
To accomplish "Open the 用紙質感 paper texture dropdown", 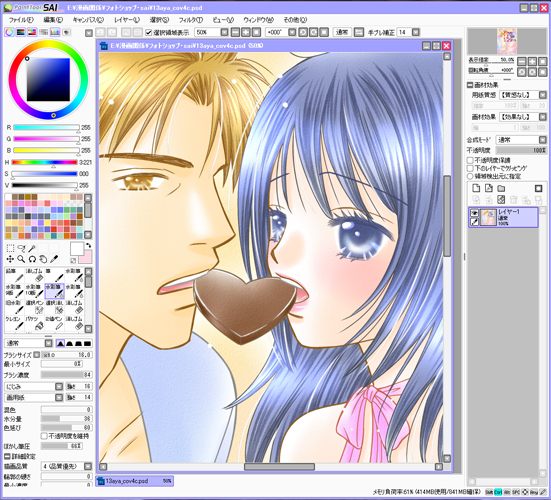I will click(543, 95).
